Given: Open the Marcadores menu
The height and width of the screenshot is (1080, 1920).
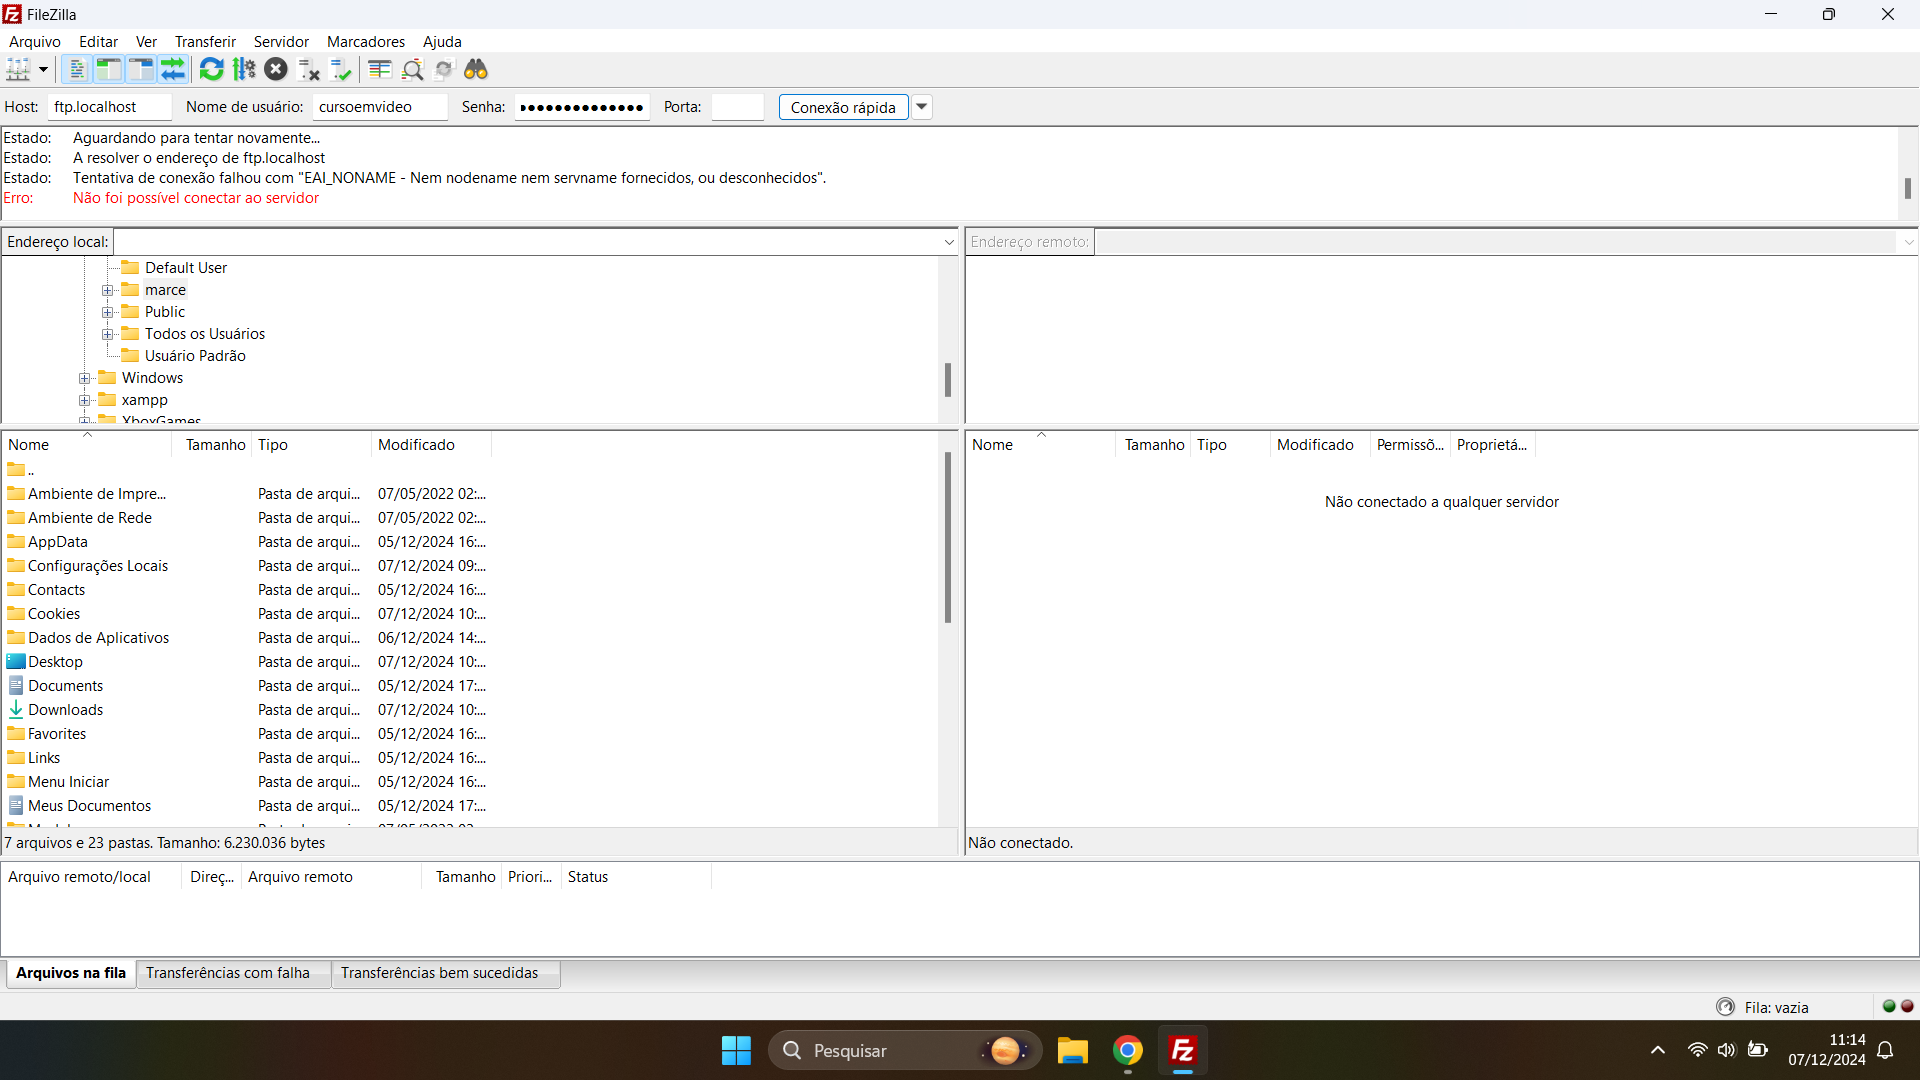Looking at the screenshot, I should (366, 42).
